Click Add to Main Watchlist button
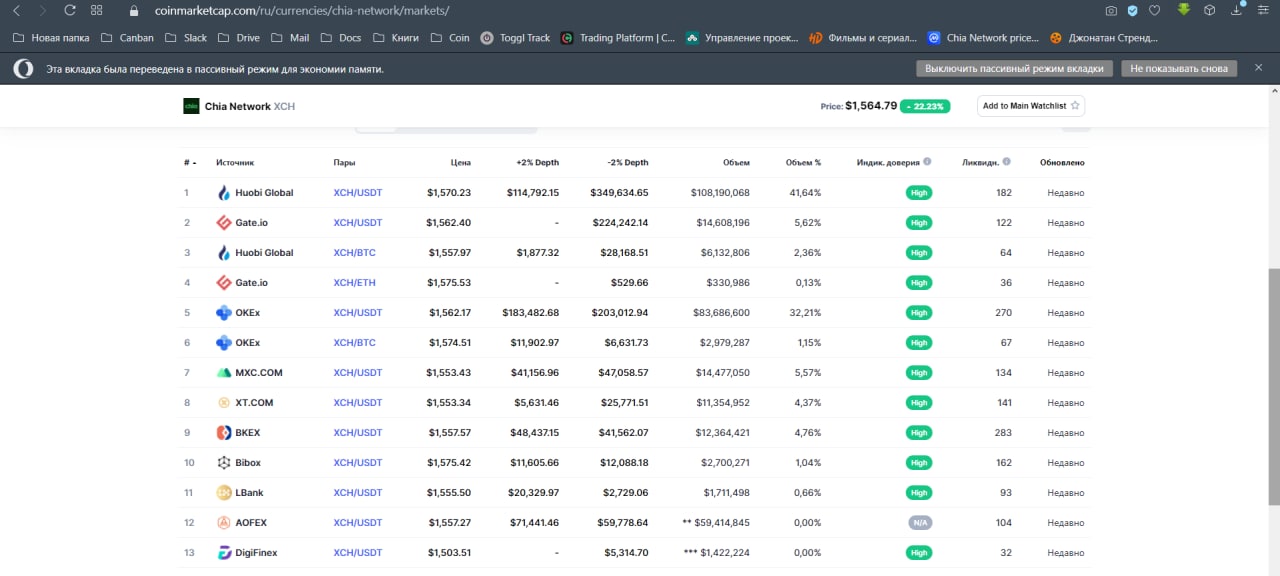The width and height of the screenshot is (1280, 576). [1031, 106]
